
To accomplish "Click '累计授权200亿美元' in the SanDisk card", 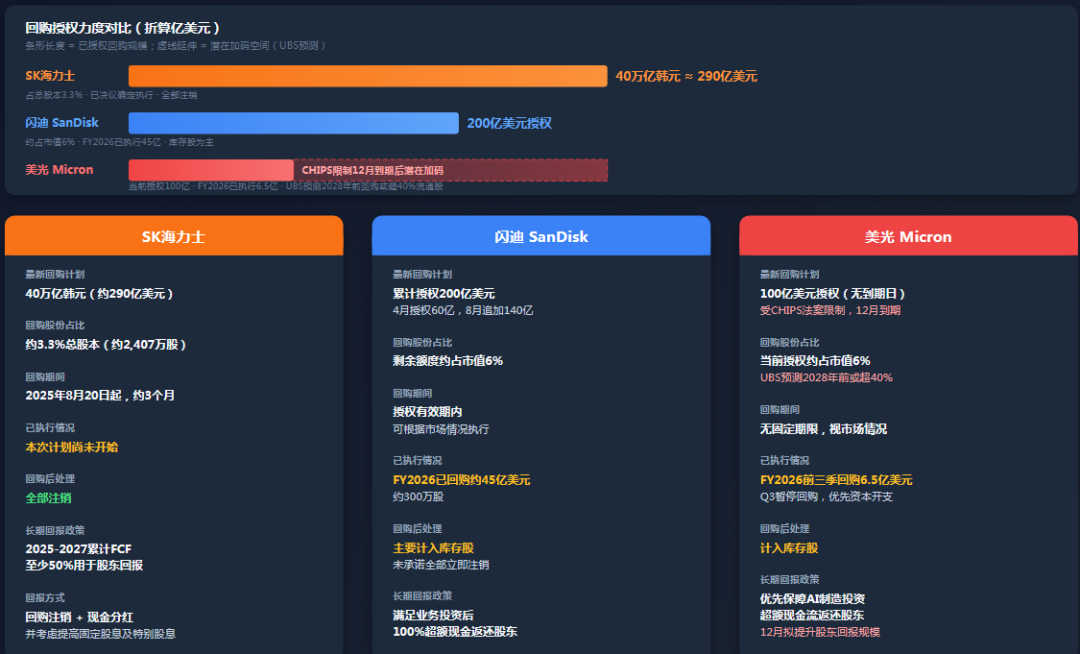I will [444, 293].
